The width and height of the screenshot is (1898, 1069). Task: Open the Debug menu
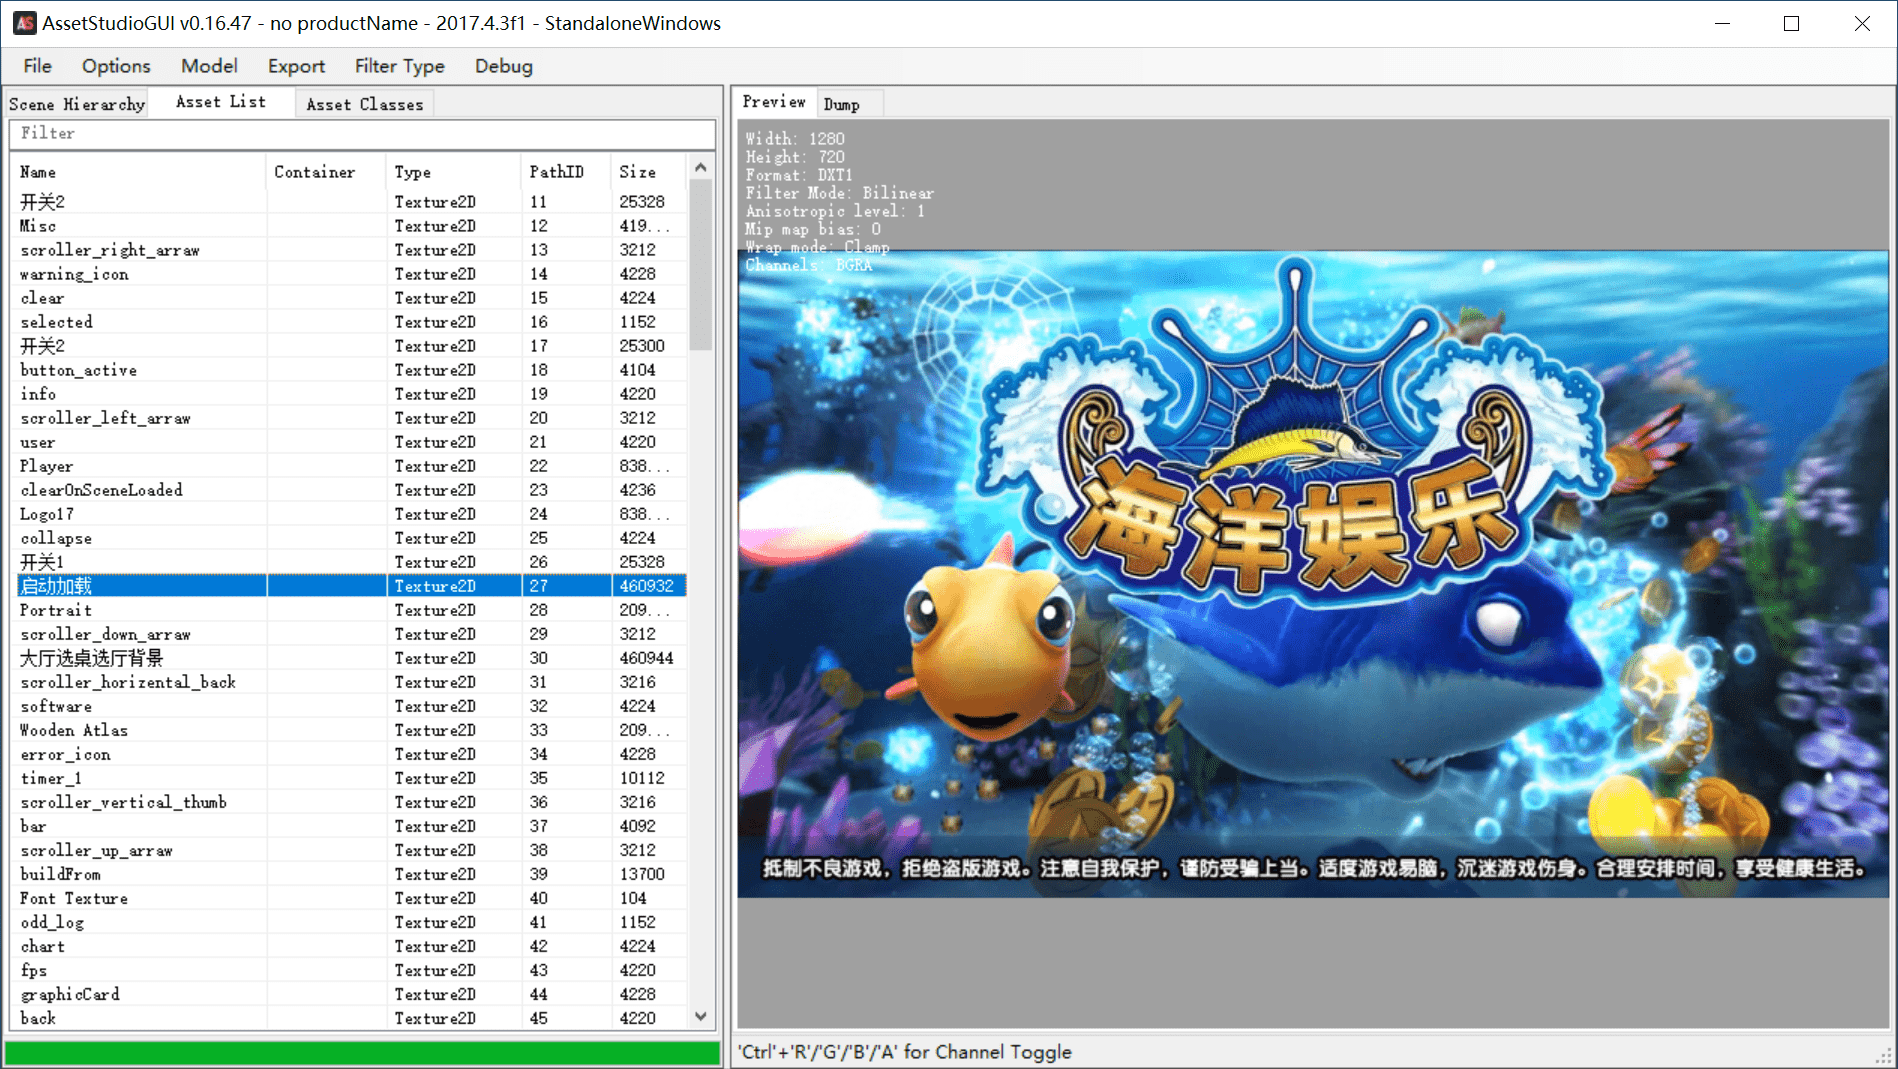point(503,66)
